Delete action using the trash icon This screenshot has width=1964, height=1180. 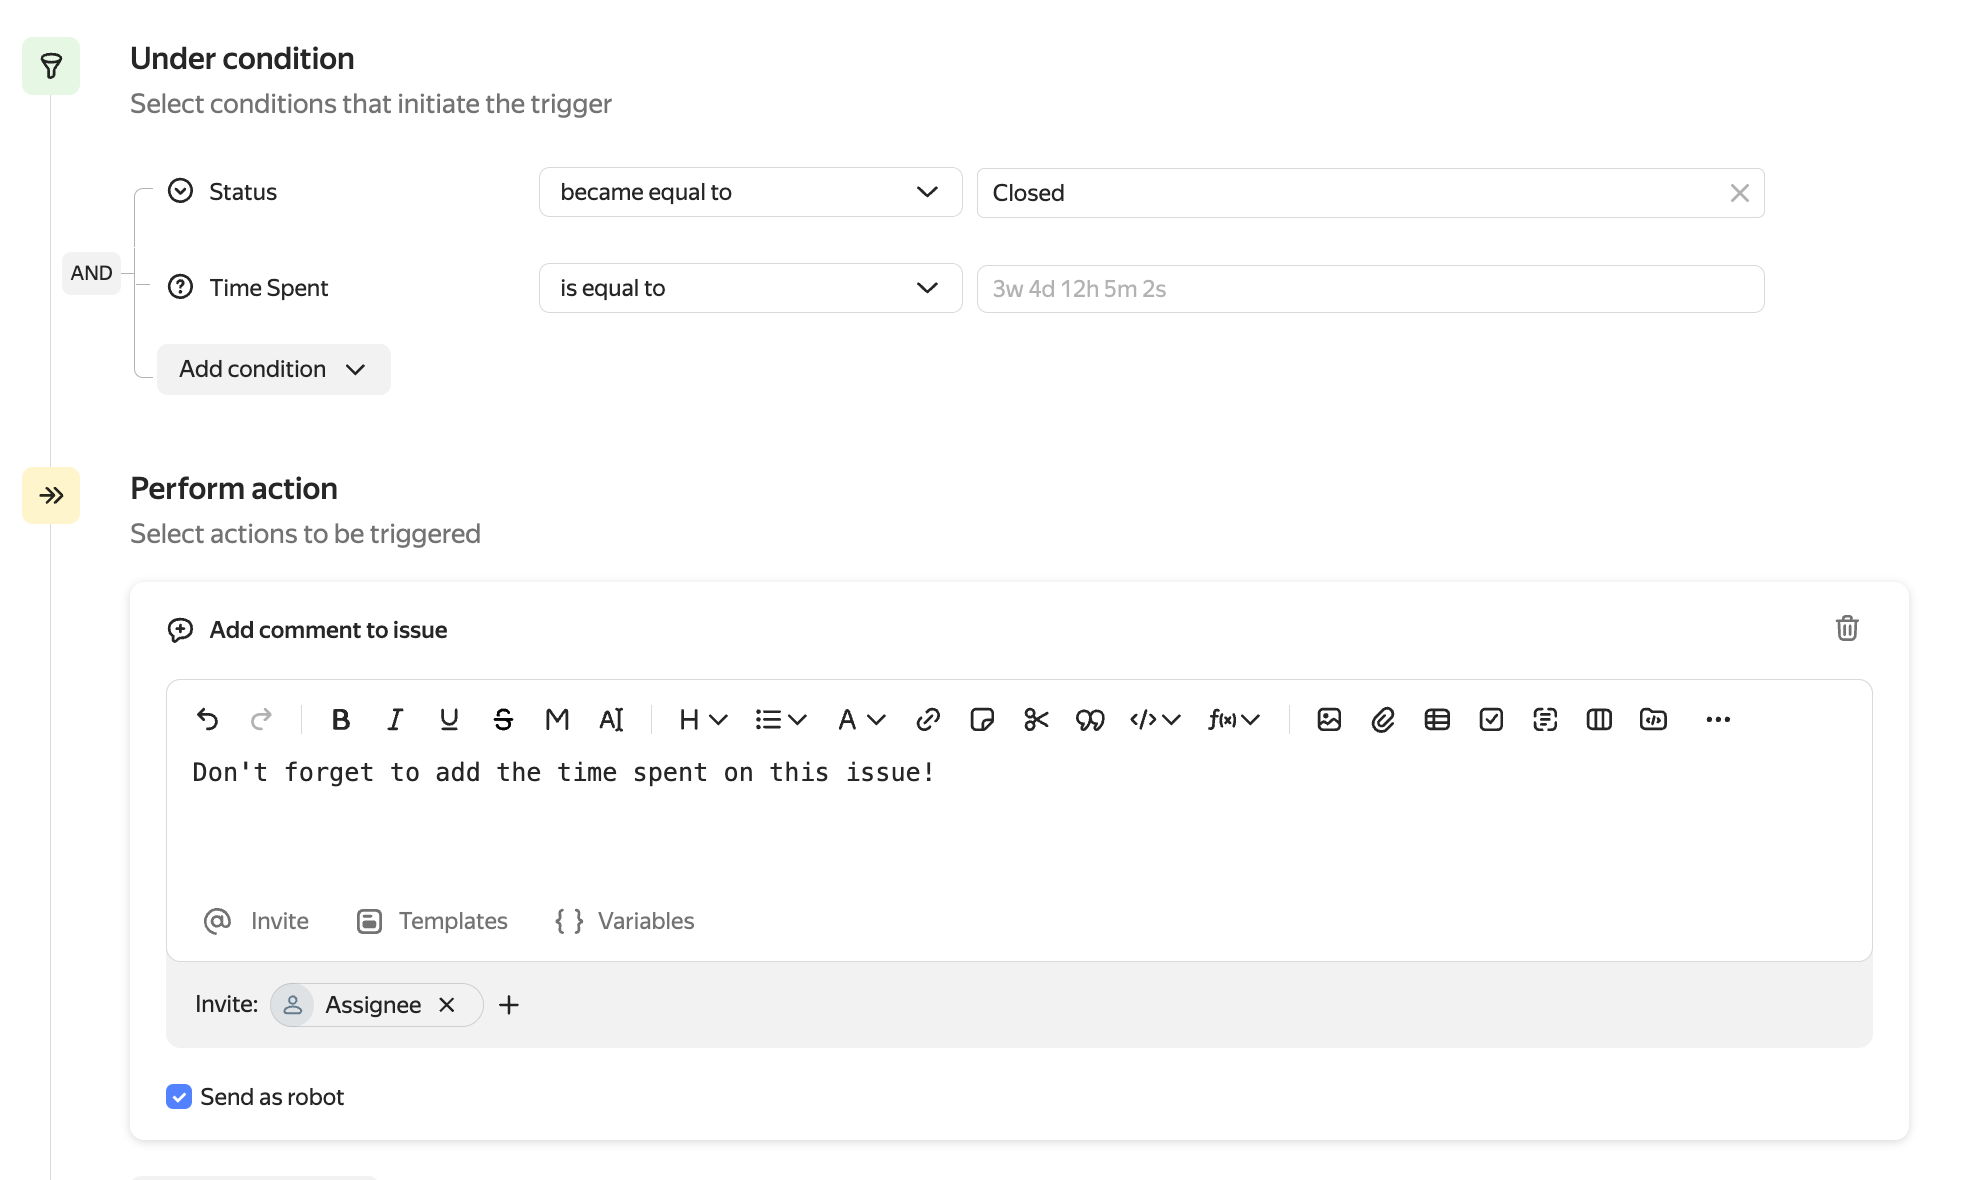(1846, 628)
